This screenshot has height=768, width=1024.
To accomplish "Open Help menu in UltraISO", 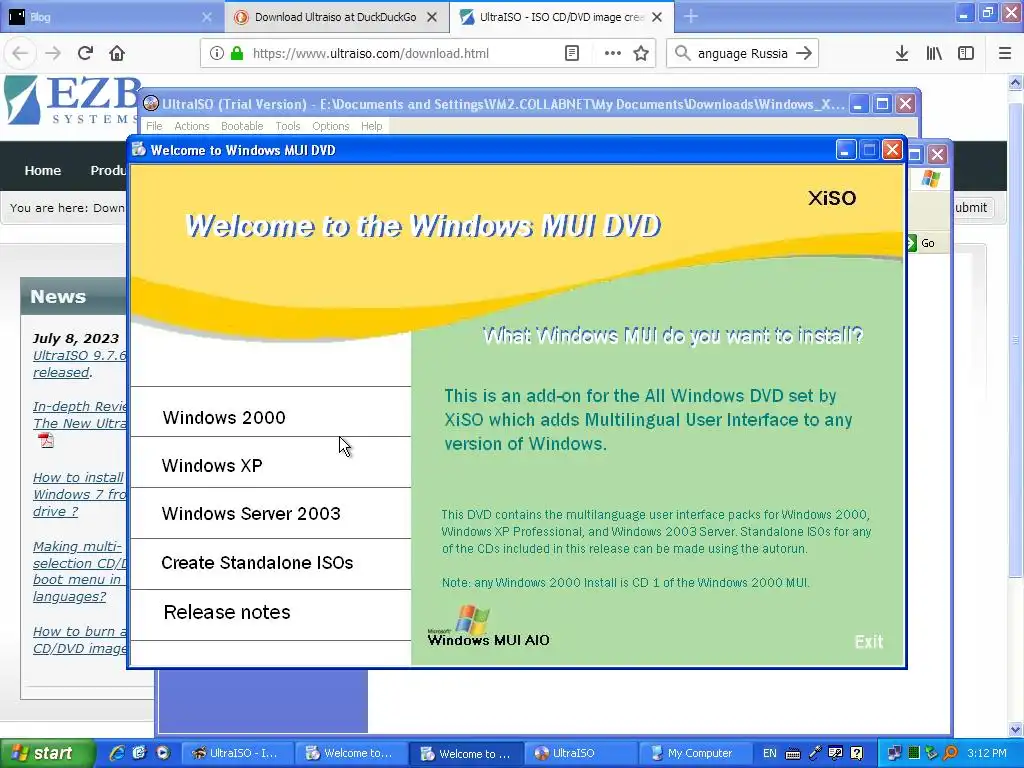I will [x=372, y=126].
